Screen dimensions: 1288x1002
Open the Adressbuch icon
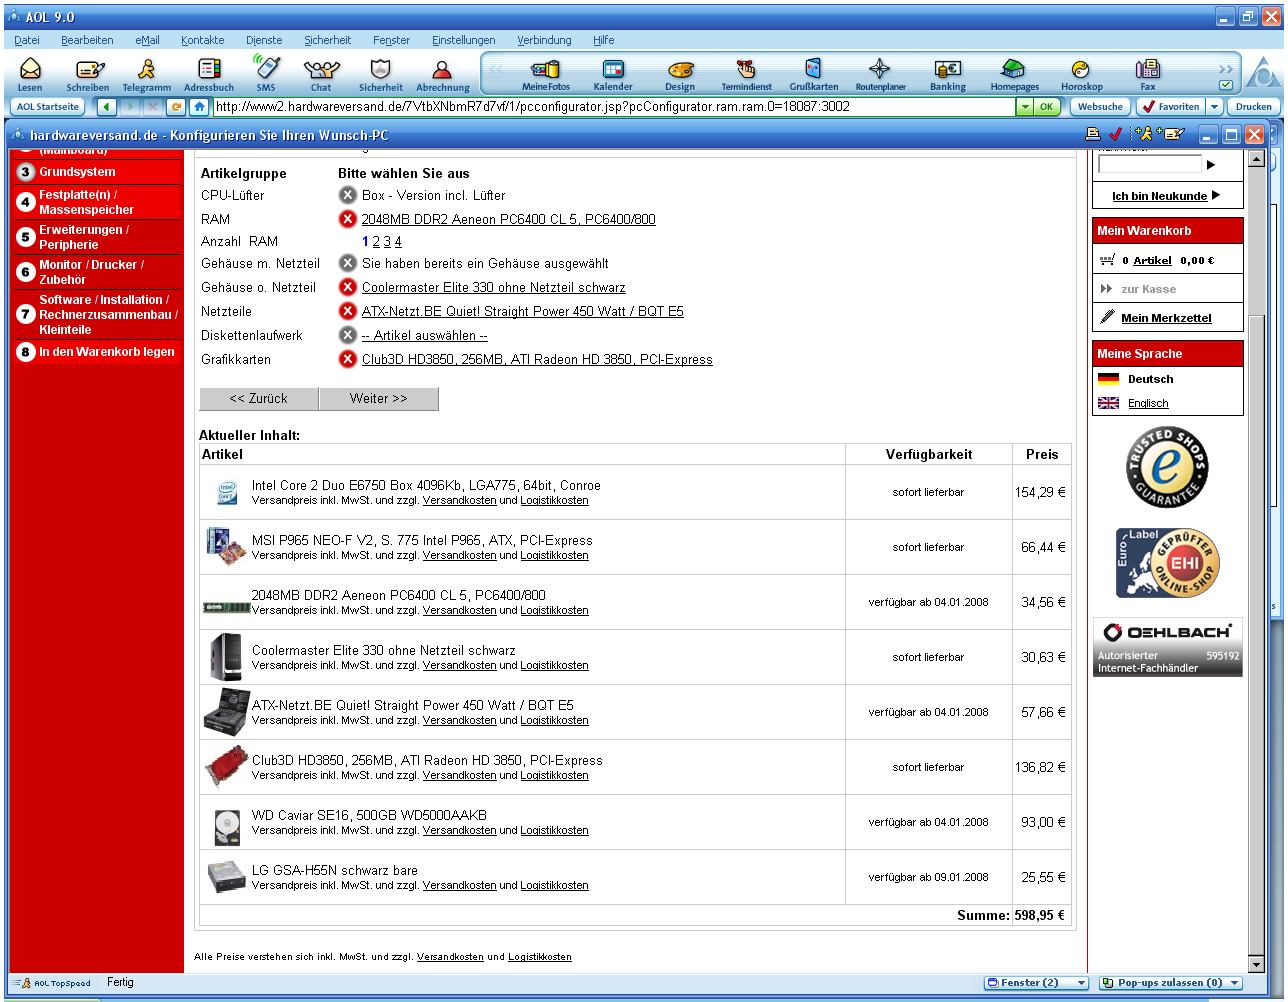pos(209,75)
